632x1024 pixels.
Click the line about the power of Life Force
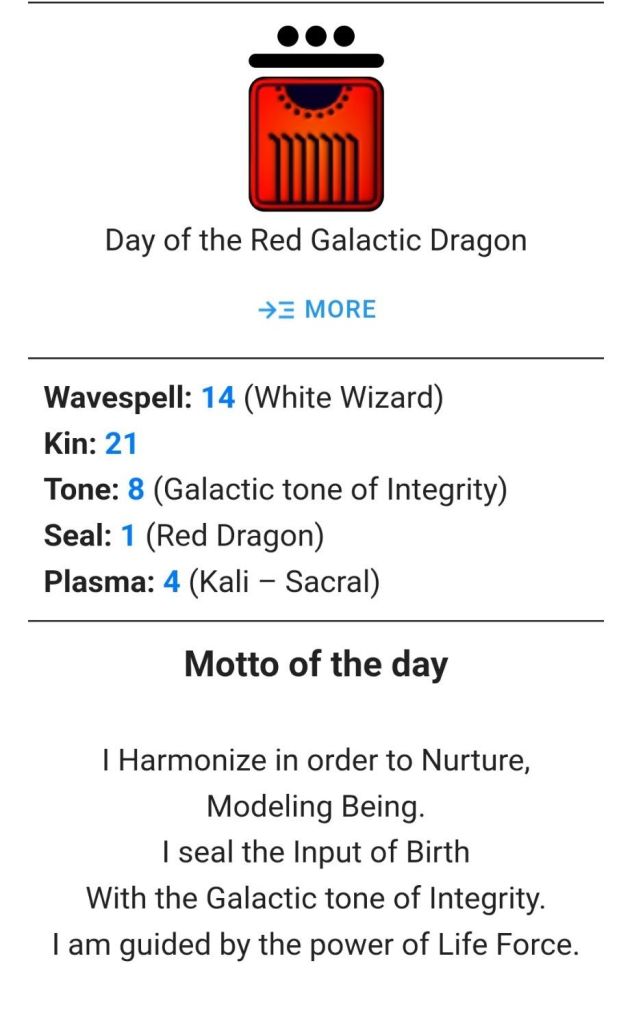(316, 944)
